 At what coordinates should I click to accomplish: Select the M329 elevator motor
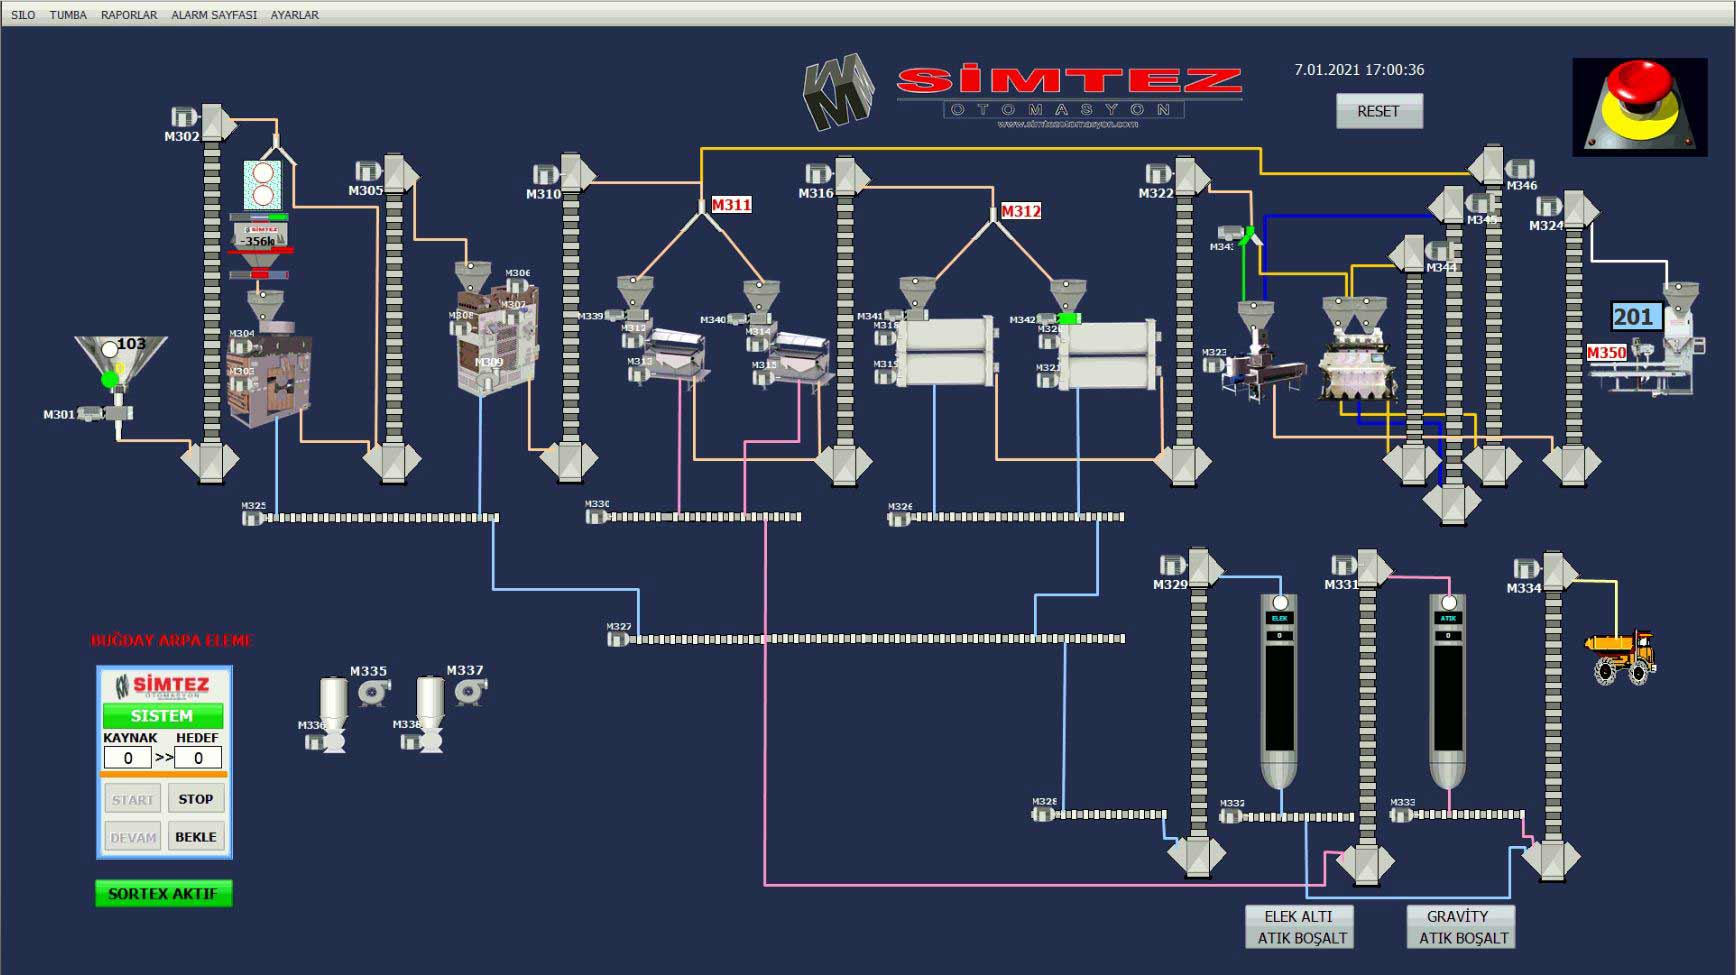point(1174,565)
